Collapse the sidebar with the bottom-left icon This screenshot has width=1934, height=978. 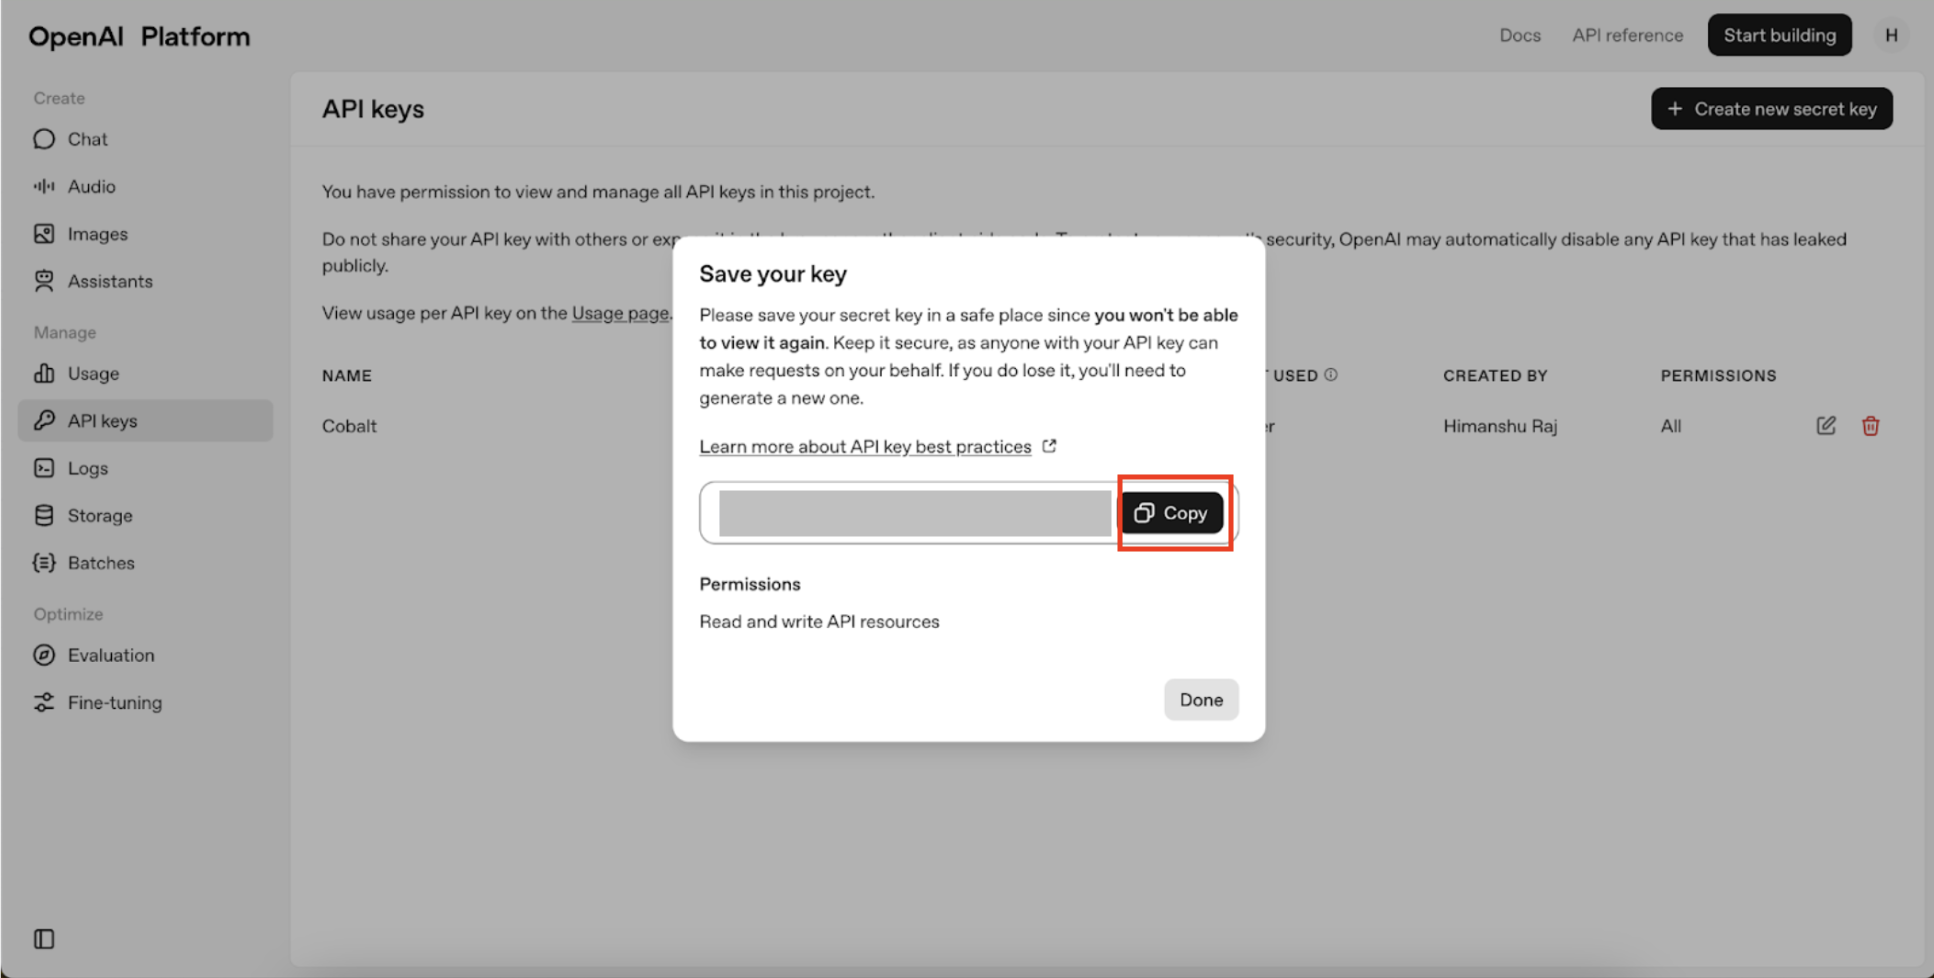click(x=43, y=939)
